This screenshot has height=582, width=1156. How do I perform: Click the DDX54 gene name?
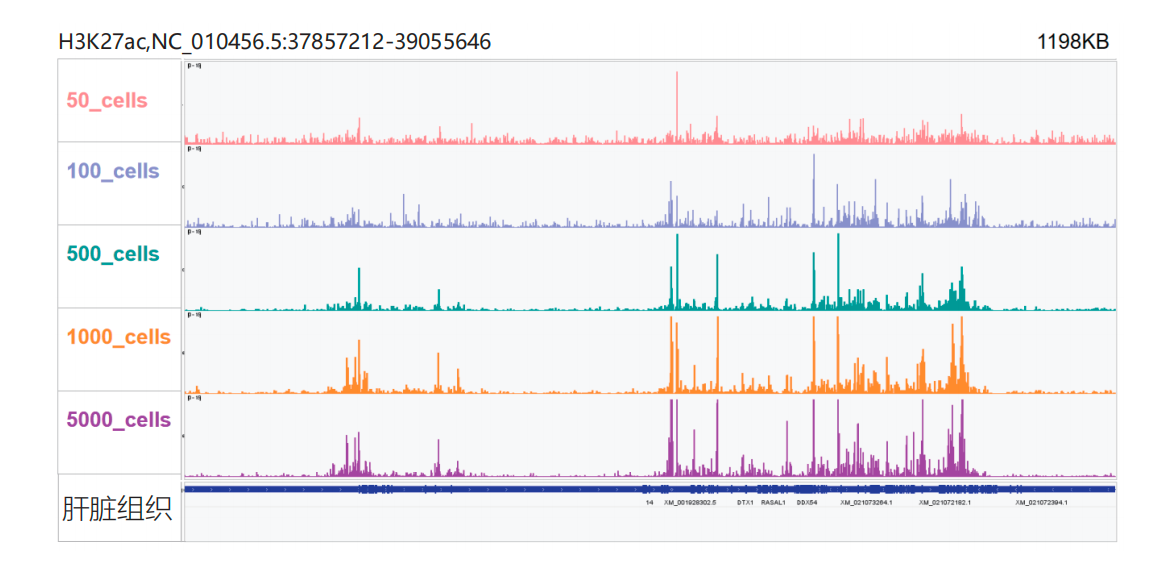[806, 503]
